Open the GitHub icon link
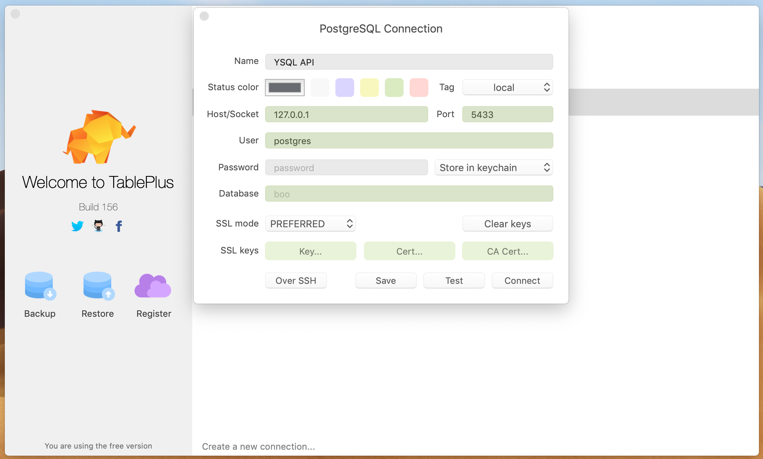Screen dimensions: 763x459 pyautogui.click(x=98, y=226)
